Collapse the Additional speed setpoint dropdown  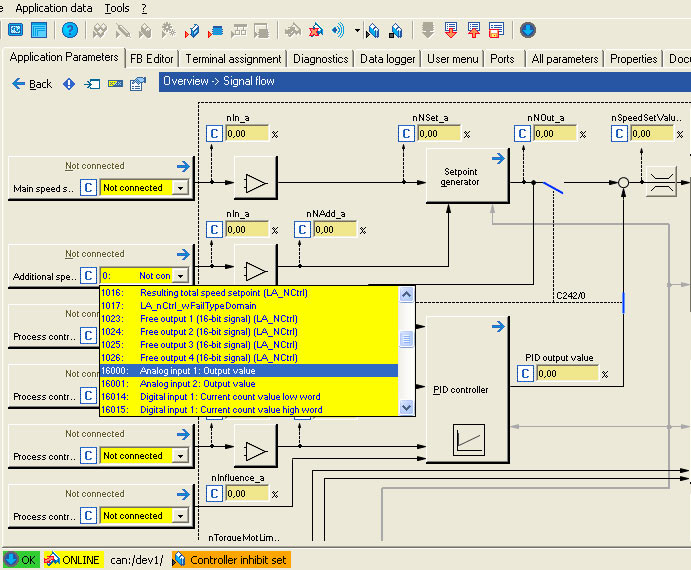(180, 275)
